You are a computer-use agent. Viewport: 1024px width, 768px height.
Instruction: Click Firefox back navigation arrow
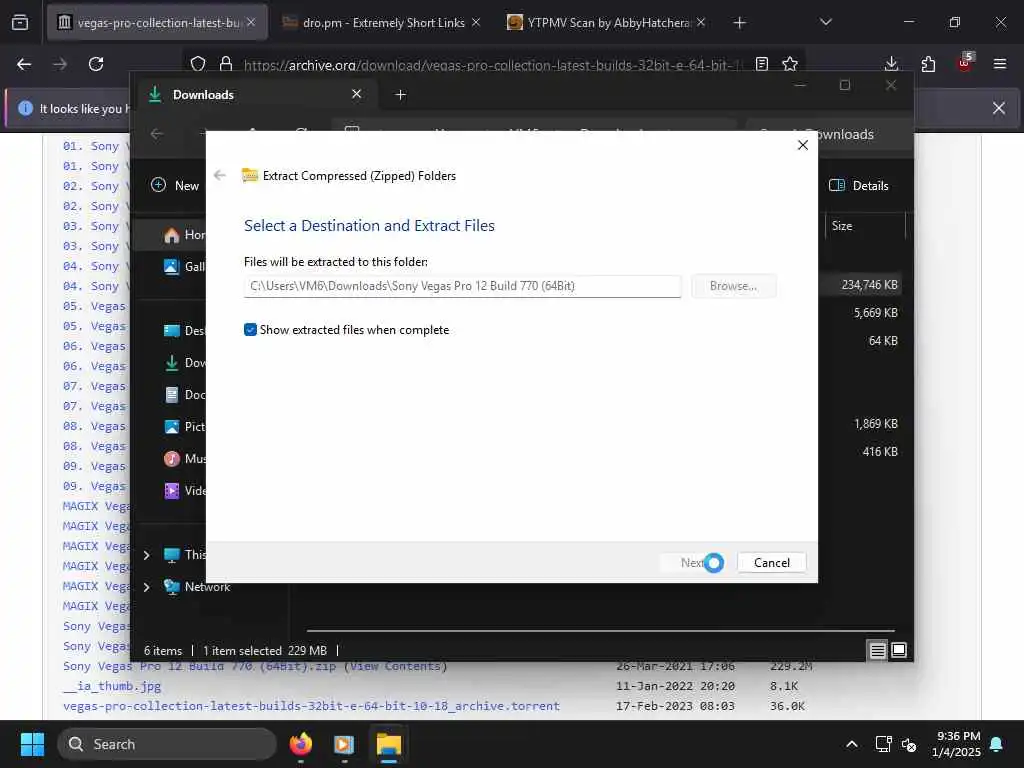pos(24,64)
